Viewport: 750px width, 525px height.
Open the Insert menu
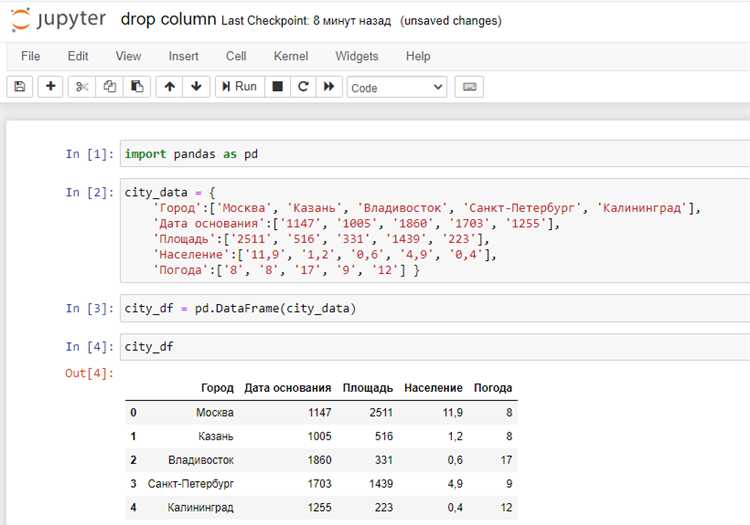183,56
